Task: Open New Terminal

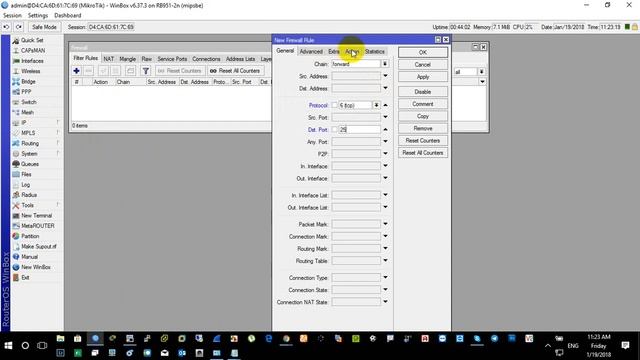Action: pos(36,216)
